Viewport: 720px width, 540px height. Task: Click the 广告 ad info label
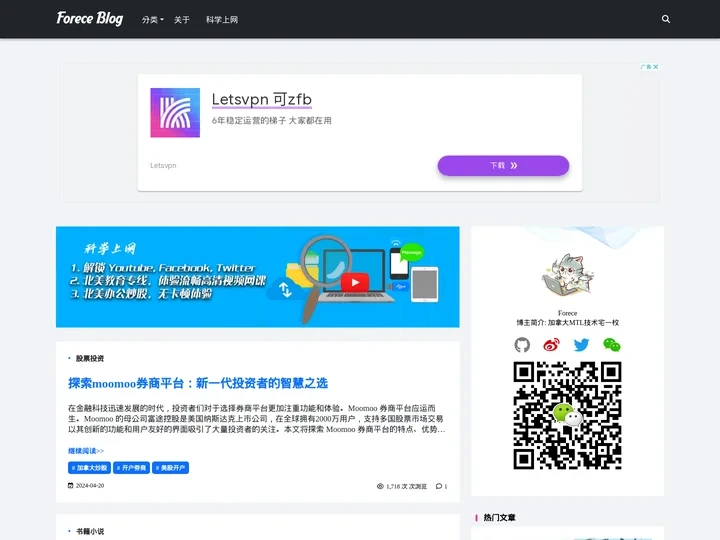click(646, 67)
